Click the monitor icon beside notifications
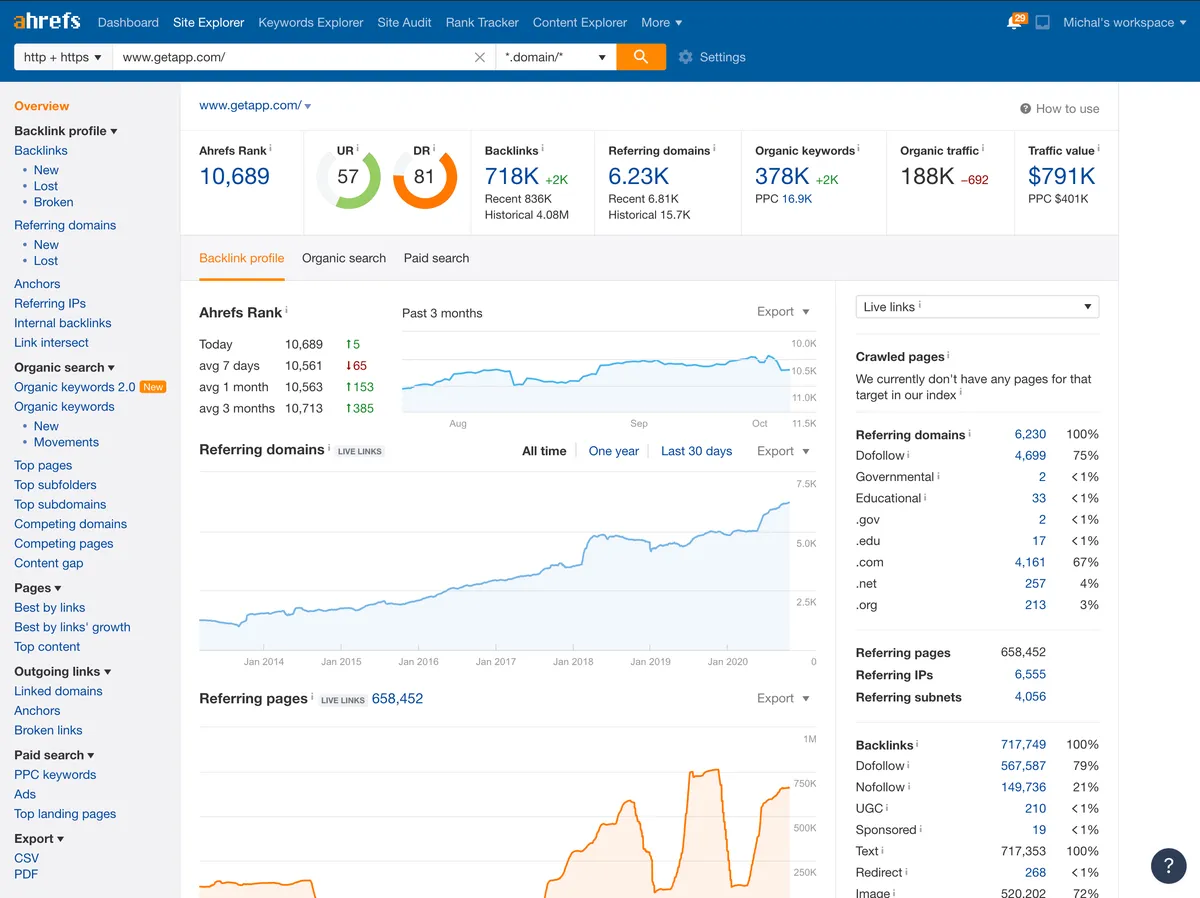This screenshot has width=1200, height=898. (1042, 22)
